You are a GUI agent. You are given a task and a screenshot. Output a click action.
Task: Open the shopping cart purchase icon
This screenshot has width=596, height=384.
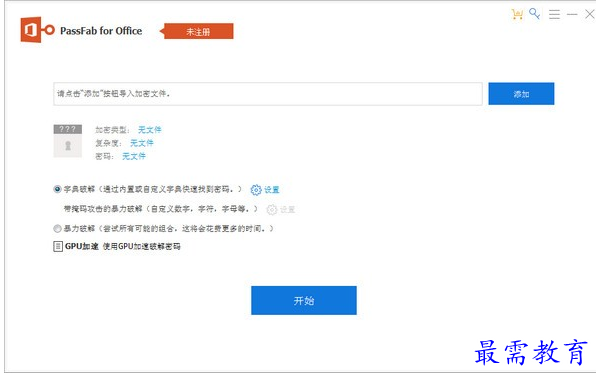point(517,14)
